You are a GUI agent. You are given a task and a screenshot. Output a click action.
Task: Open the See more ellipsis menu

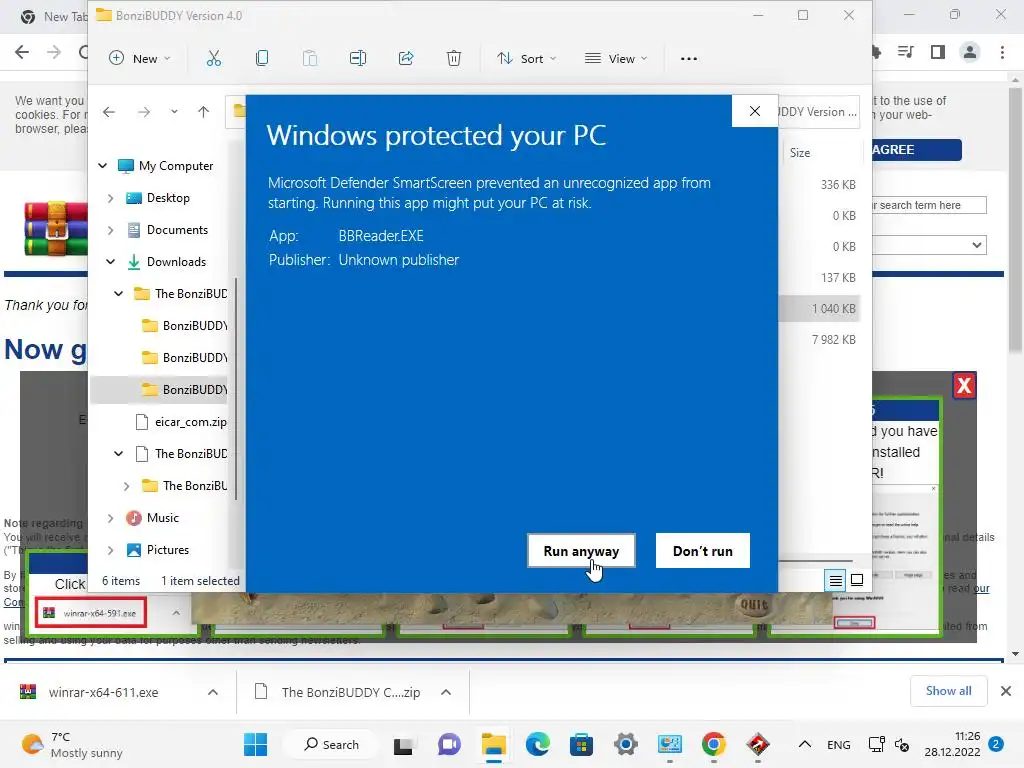click(689, 58)
